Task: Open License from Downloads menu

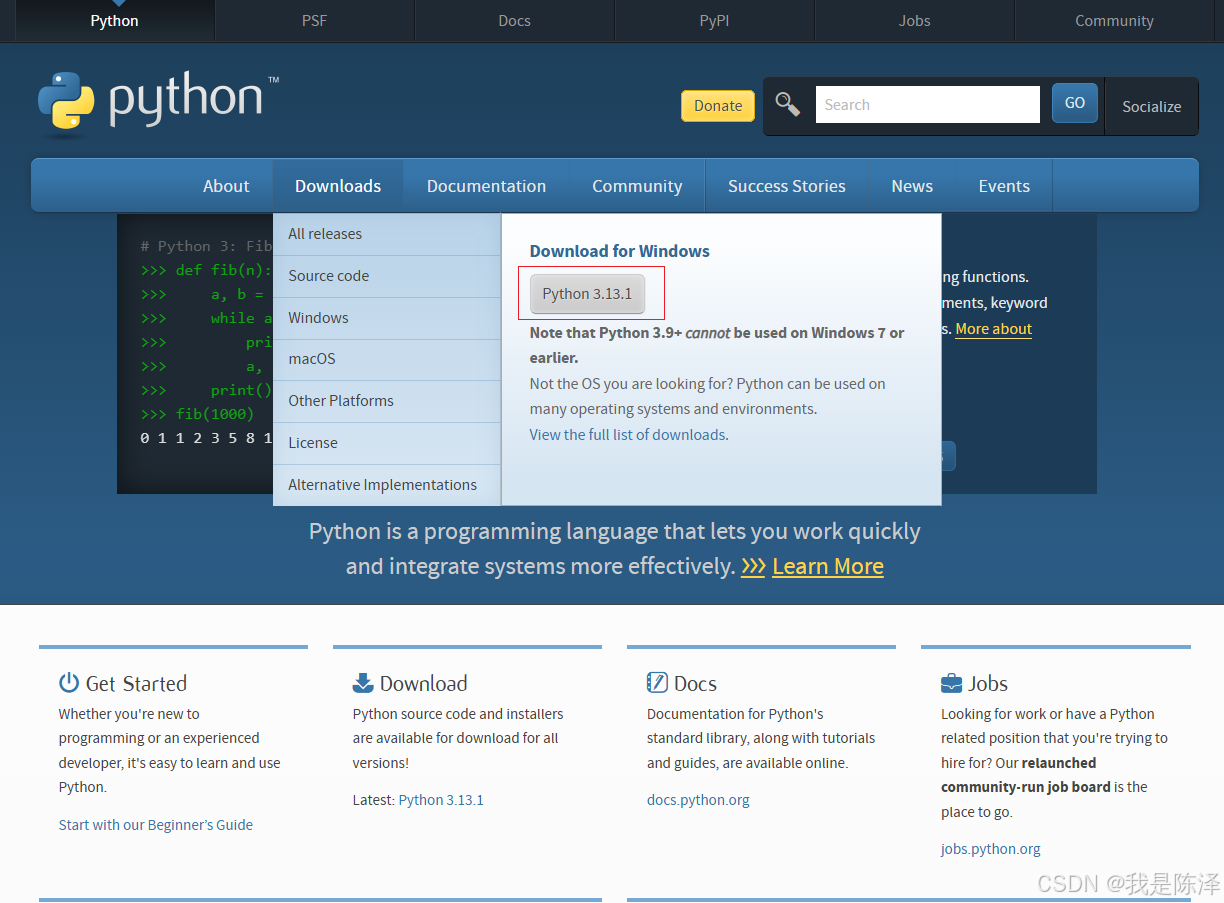Action: 387,443
